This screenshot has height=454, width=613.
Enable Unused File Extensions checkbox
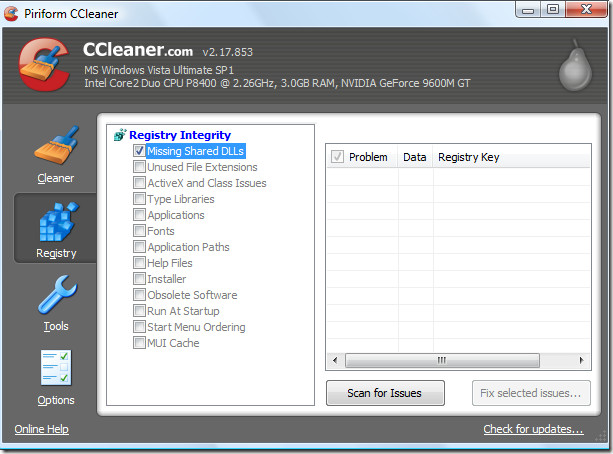[x=139, y=167]
